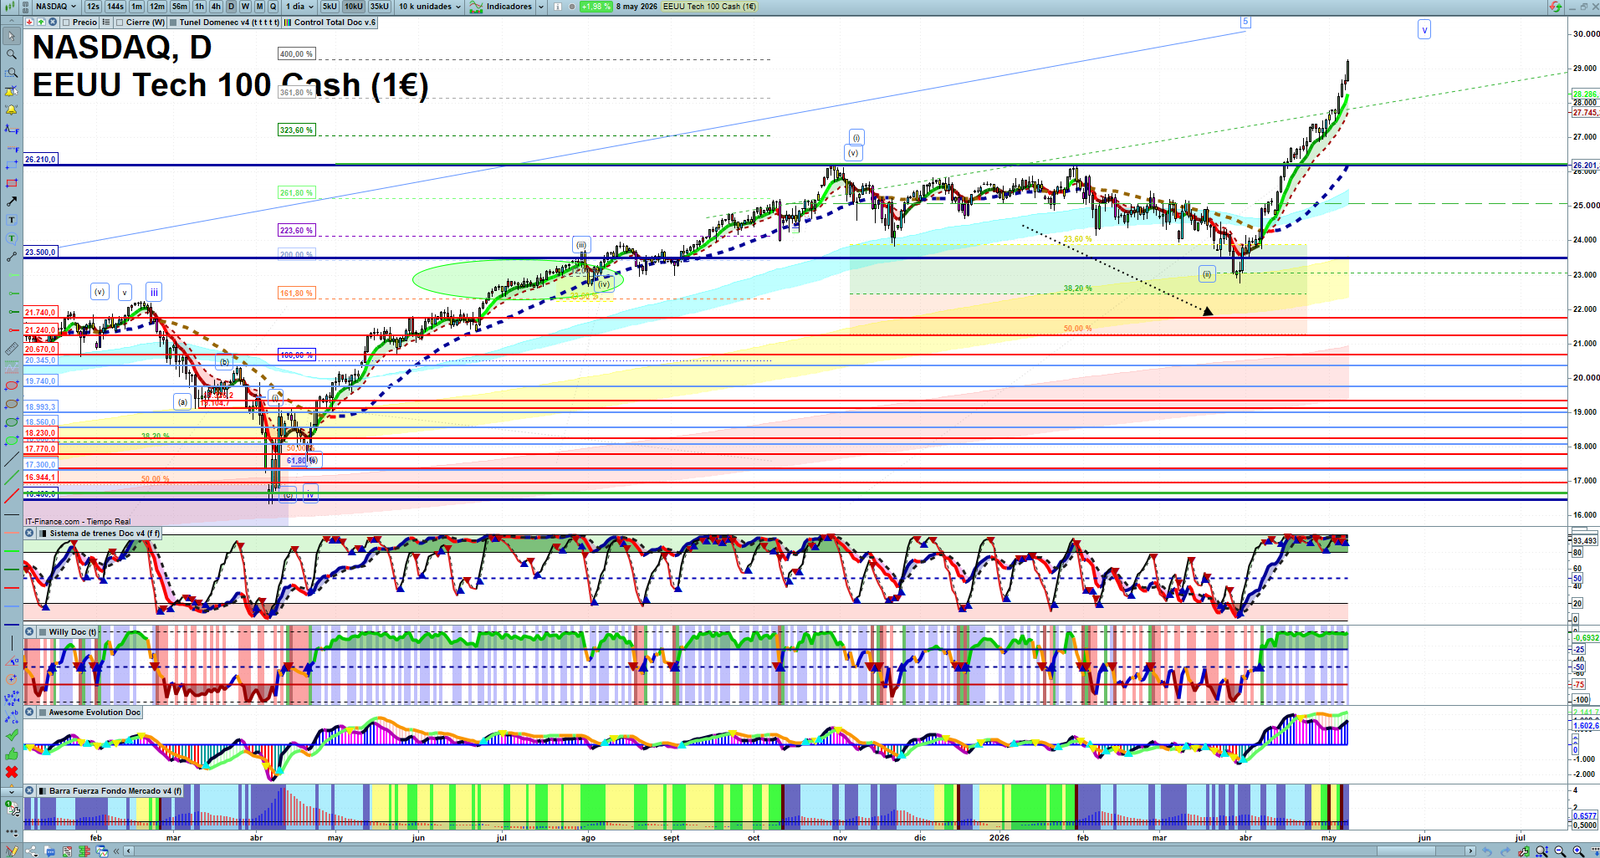The image size is (1600, 858).
Task: Click the list icon beside Precio
Action: coord(106,22)
